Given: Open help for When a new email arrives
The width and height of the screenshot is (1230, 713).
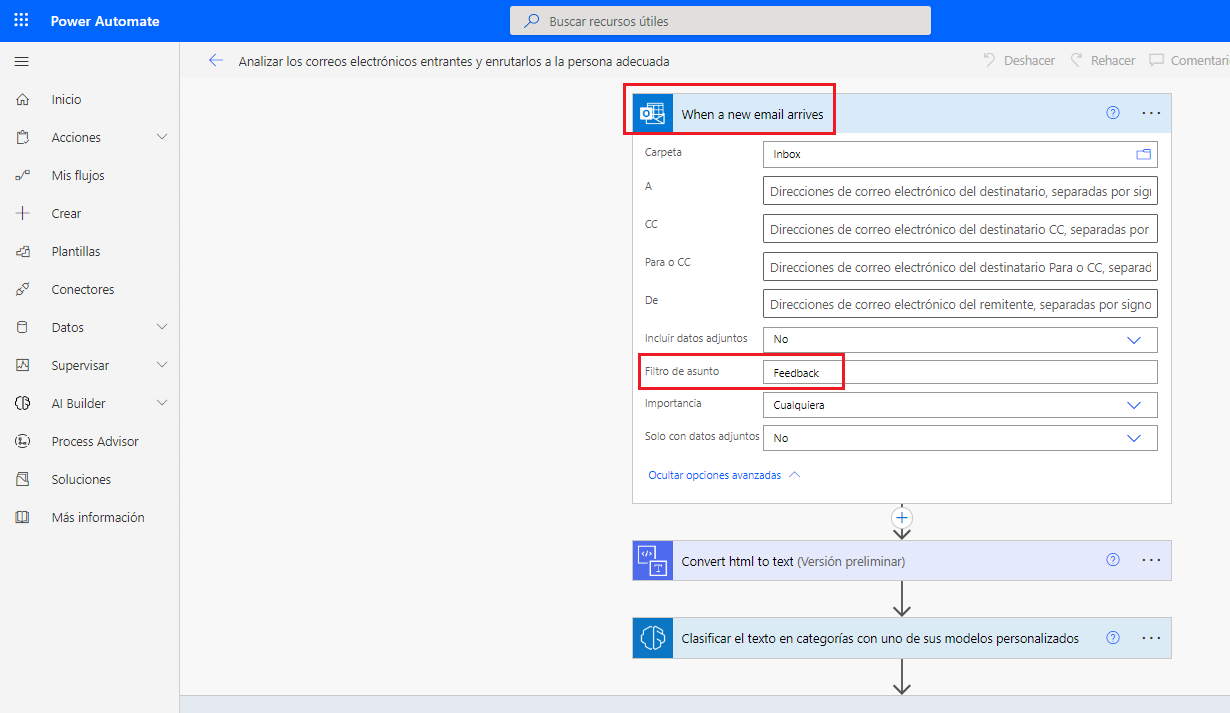Looking at the screenshot, I should tap(1113, 113).
